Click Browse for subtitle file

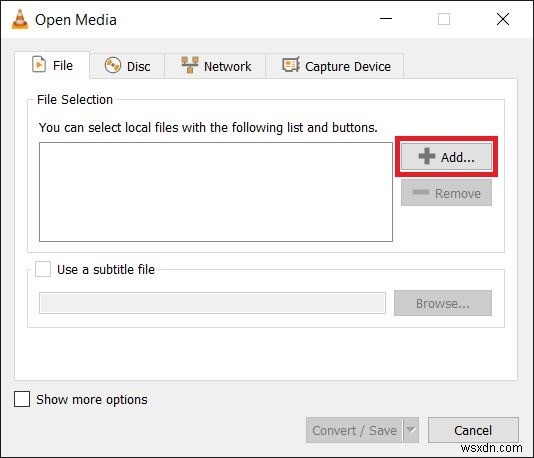443,303
